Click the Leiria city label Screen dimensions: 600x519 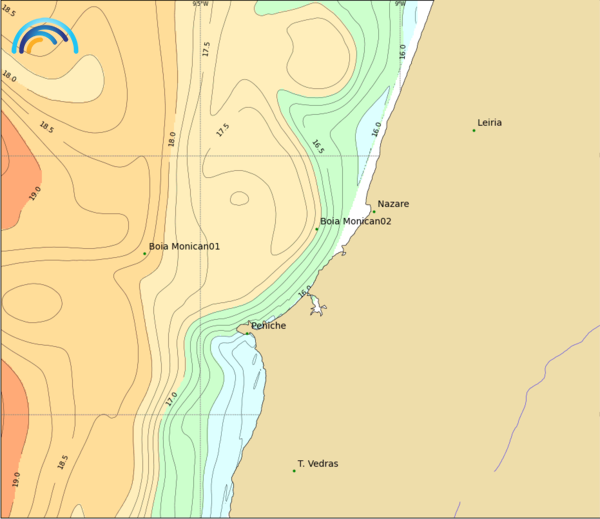coord(490,123)
